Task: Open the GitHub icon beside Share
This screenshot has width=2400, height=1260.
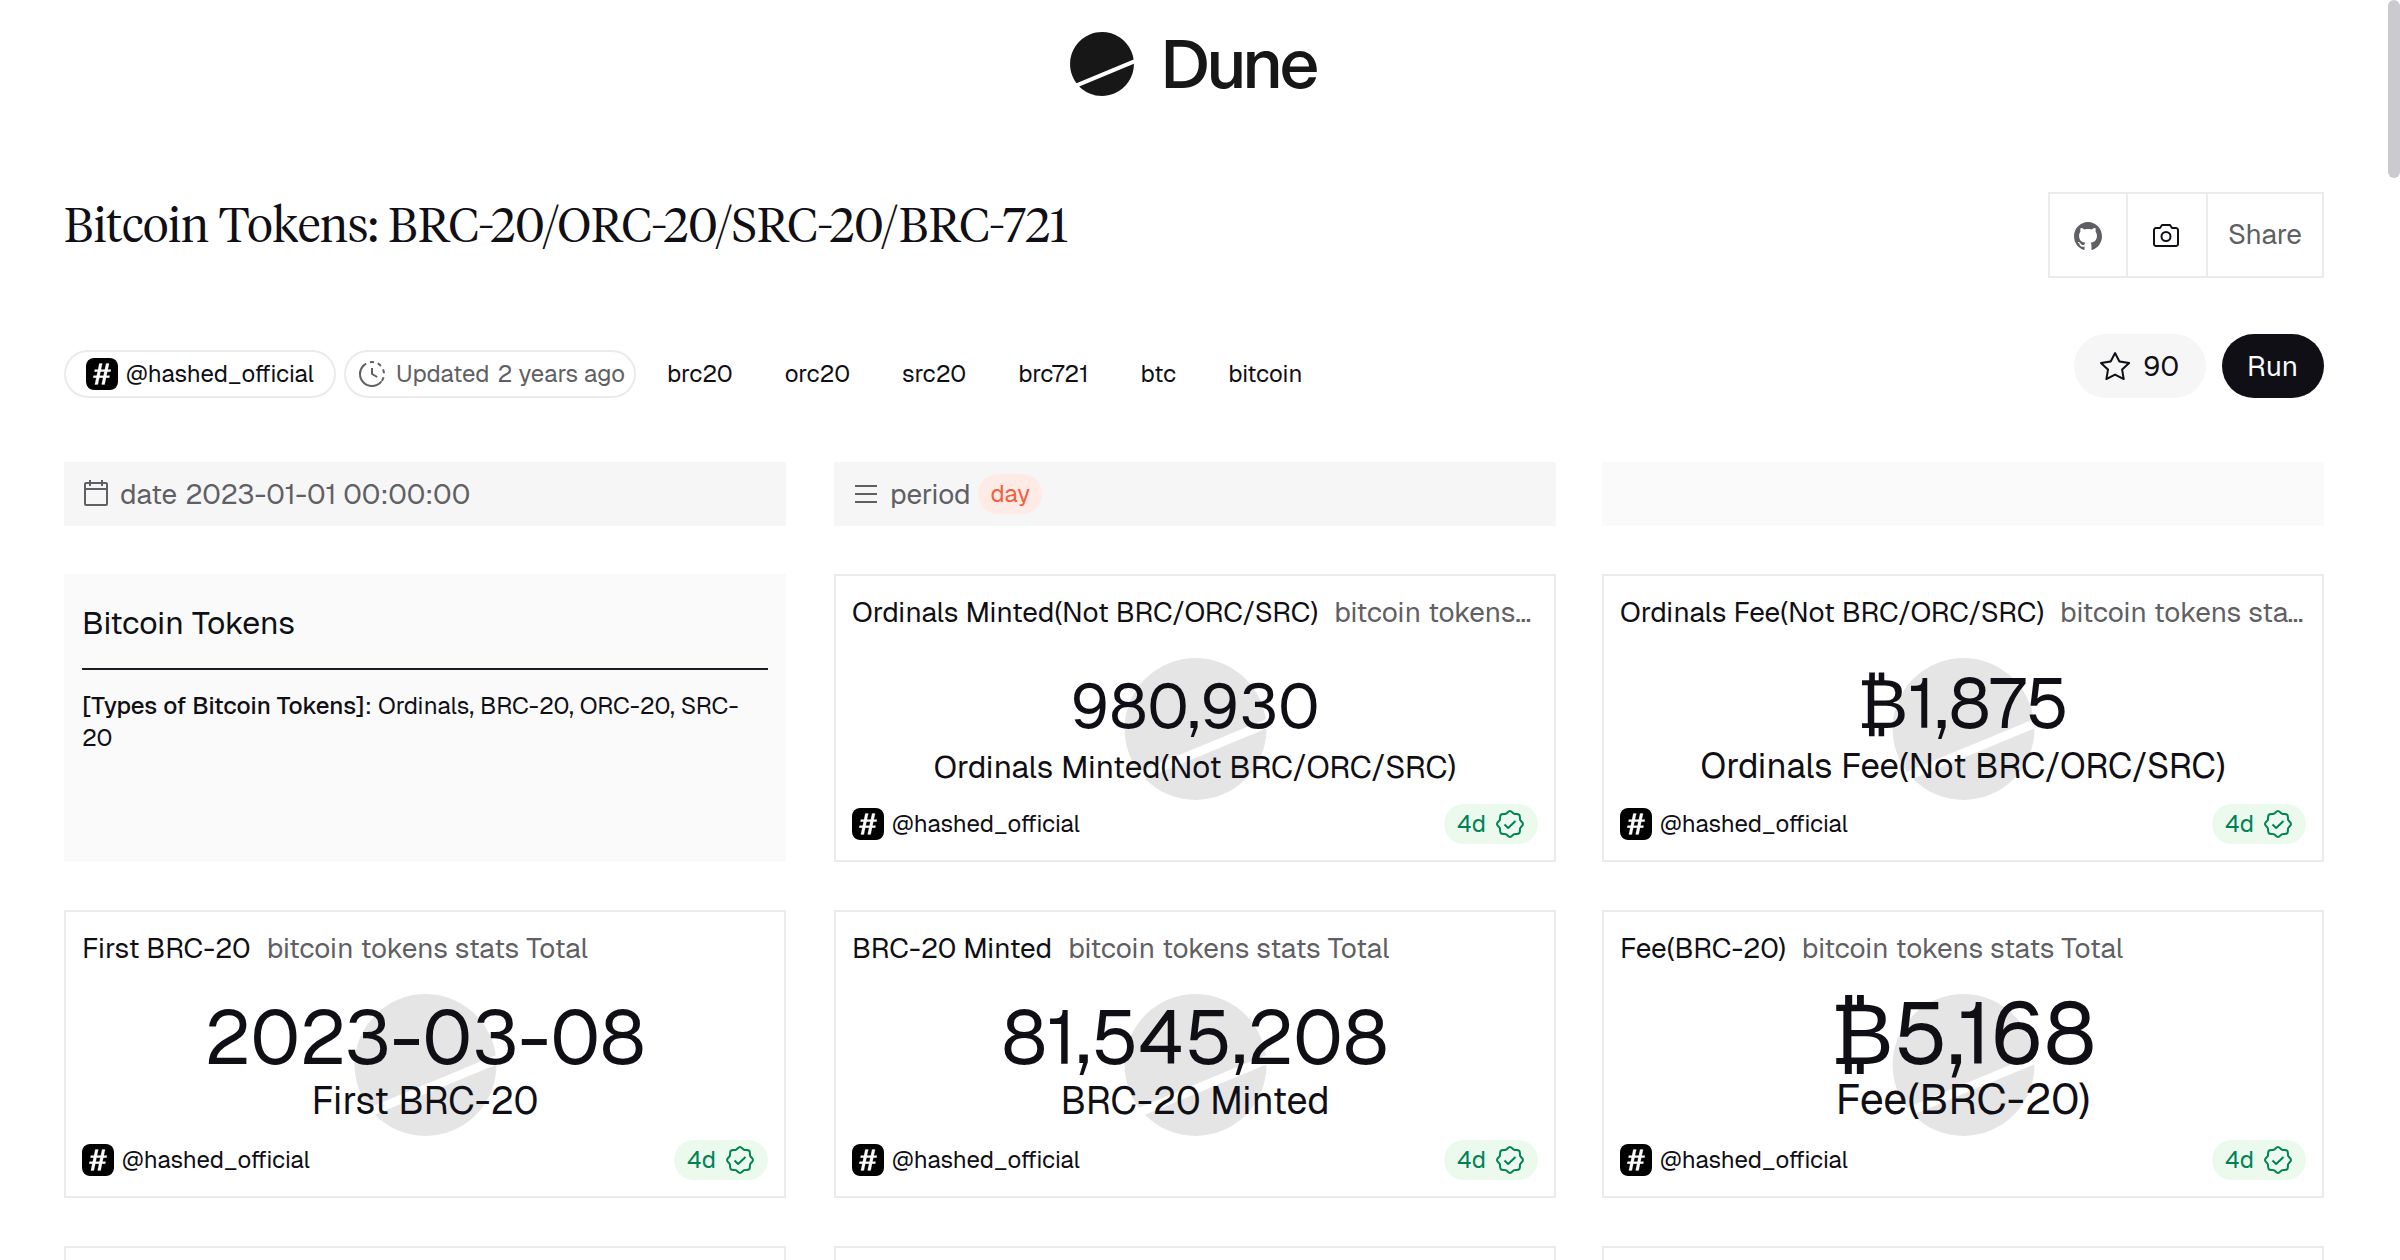Action: coord(2088,235)
